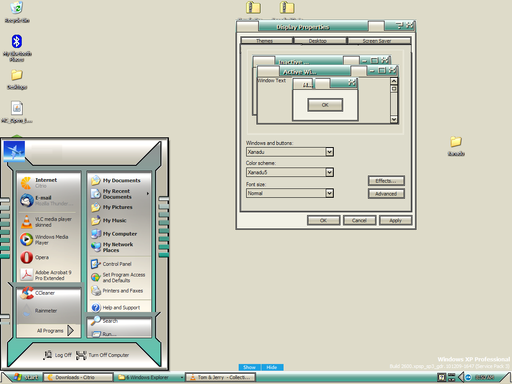Open the Color scheme dropdown
Viewport: 512px width, 384px height.
pos(329,172)
